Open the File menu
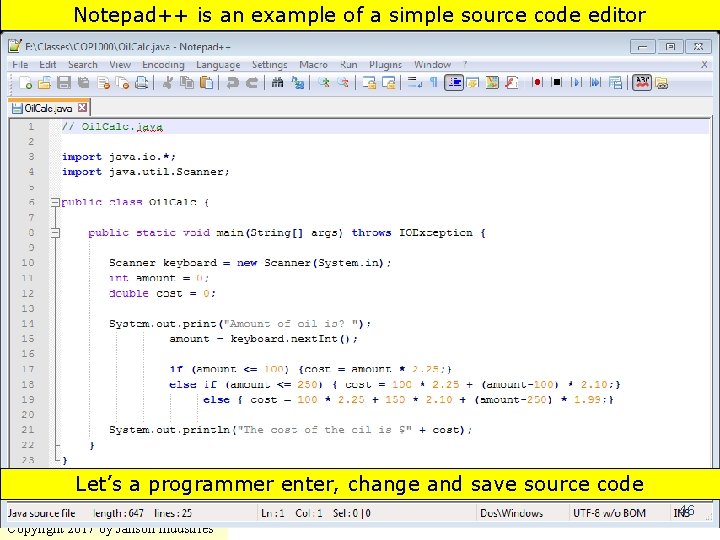 point(20,65)
